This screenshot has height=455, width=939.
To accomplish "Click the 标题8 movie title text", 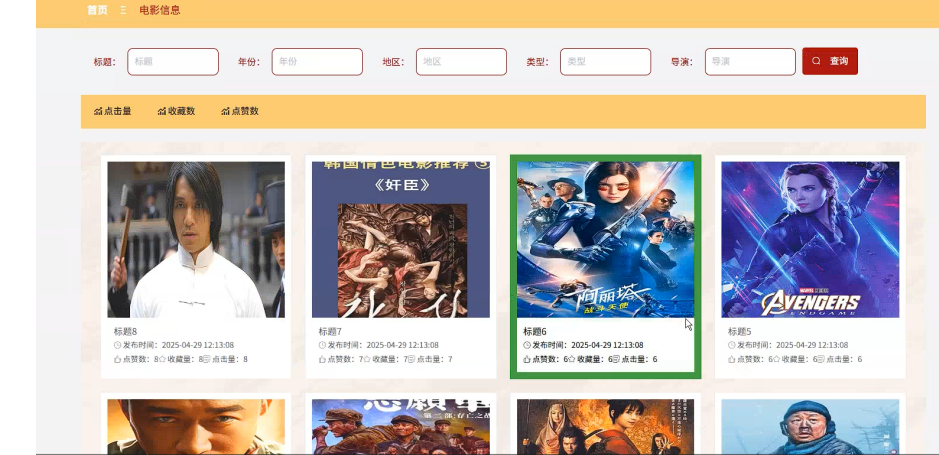I will pyautogui.click(x=126, y=332).
